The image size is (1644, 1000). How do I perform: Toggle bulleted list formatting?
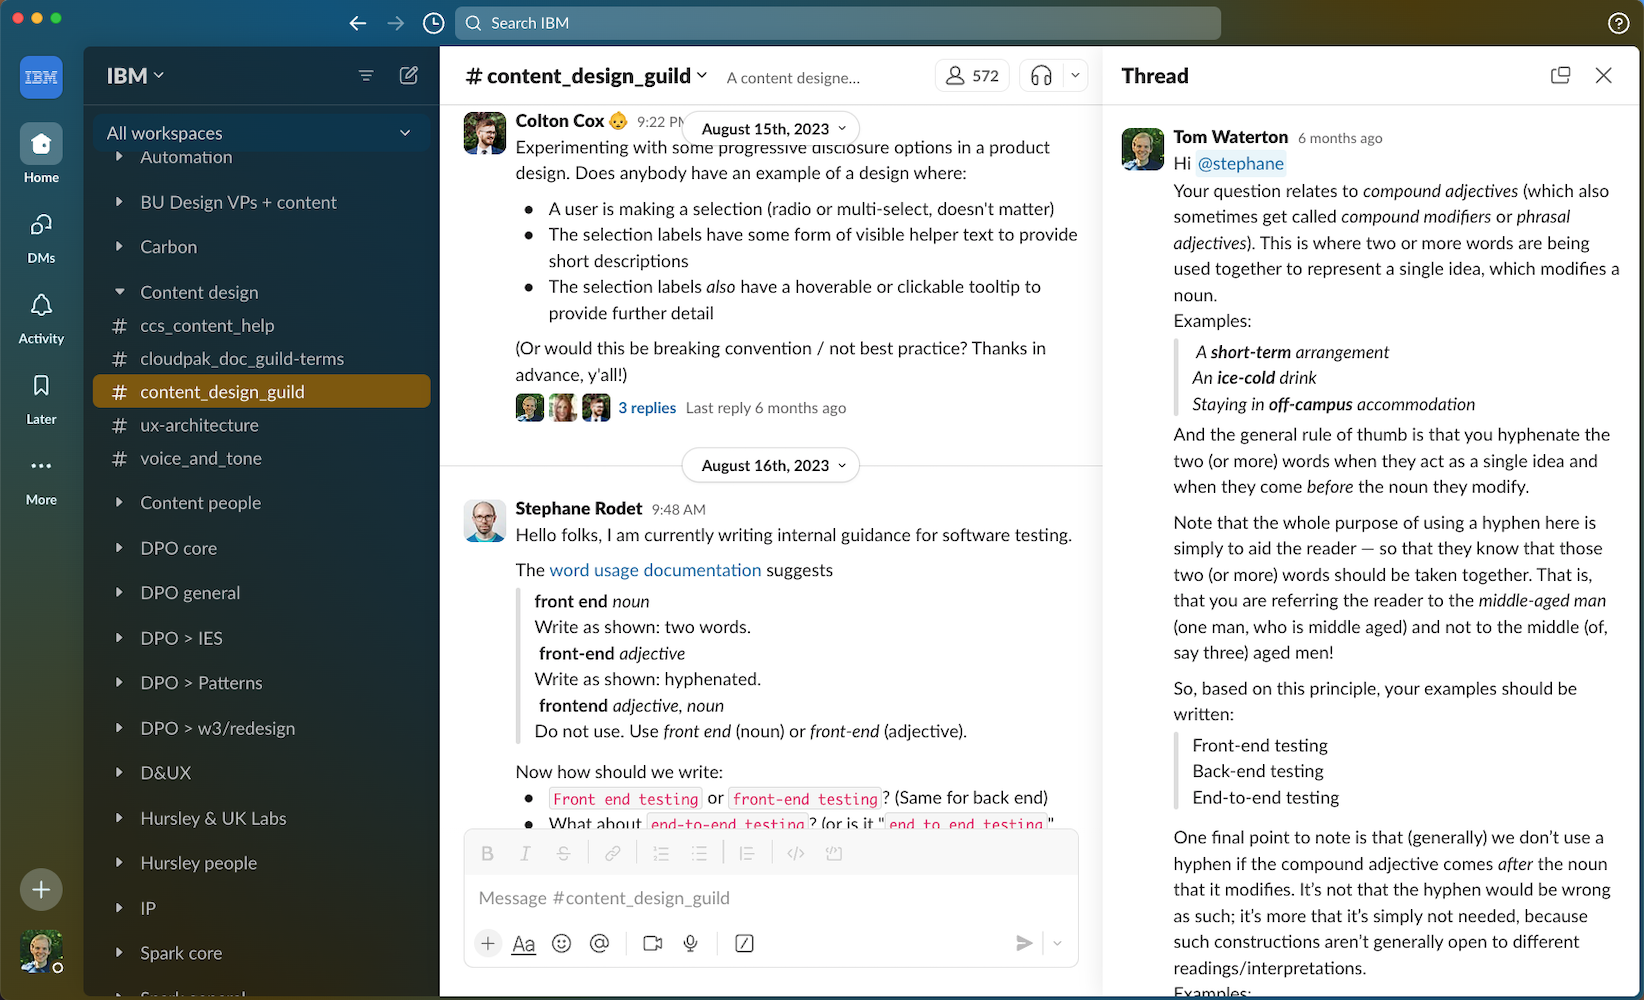[x=699, y=853]
